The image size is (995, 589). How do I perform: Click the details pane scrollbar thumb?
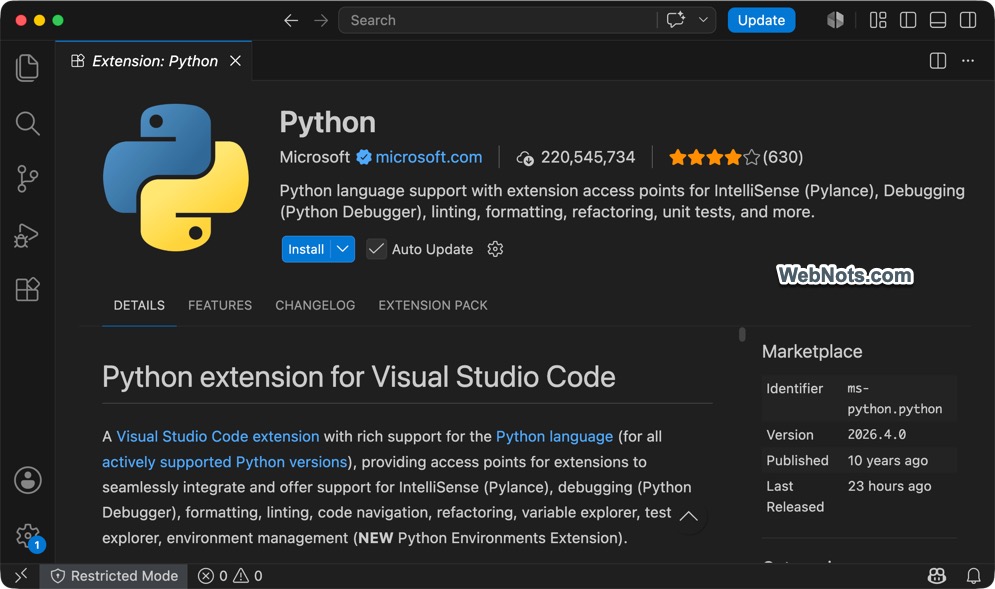(x=742, y=334)
